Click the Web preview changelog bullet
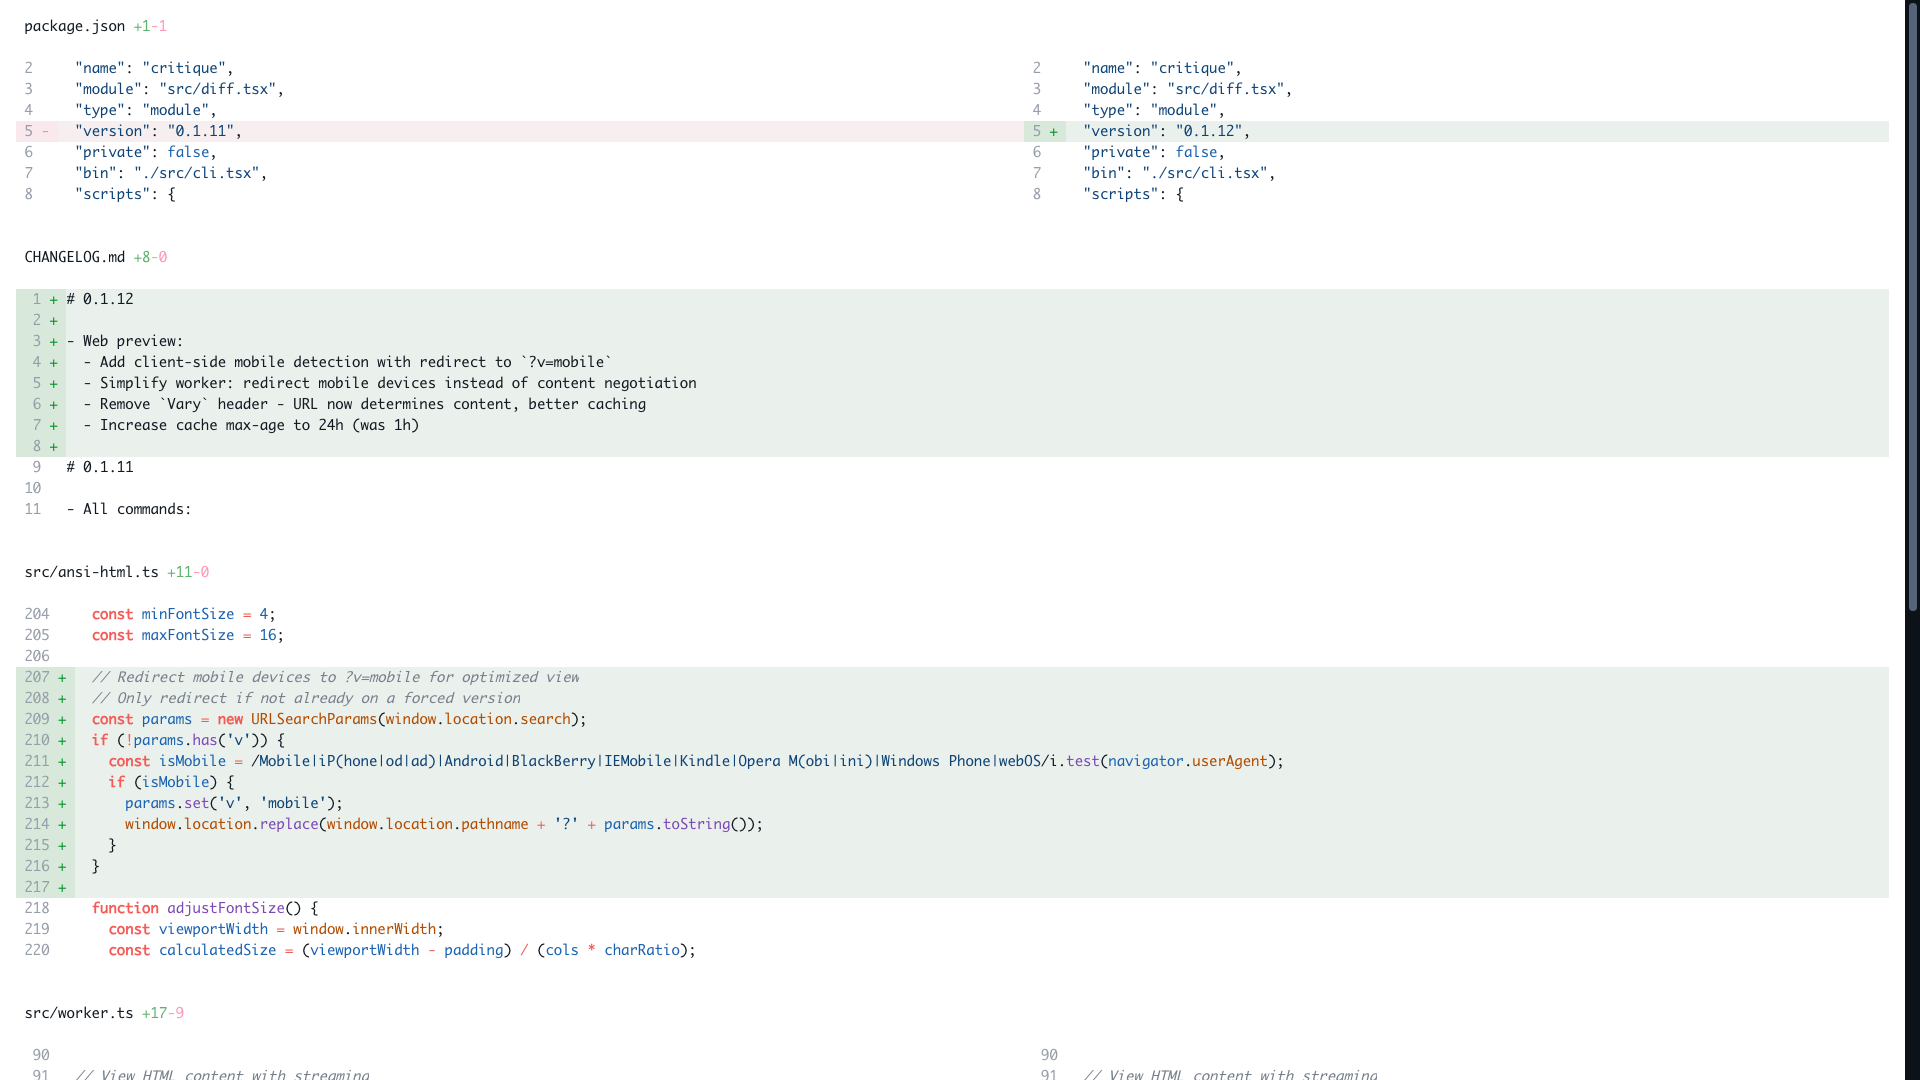 coord(125,340)
